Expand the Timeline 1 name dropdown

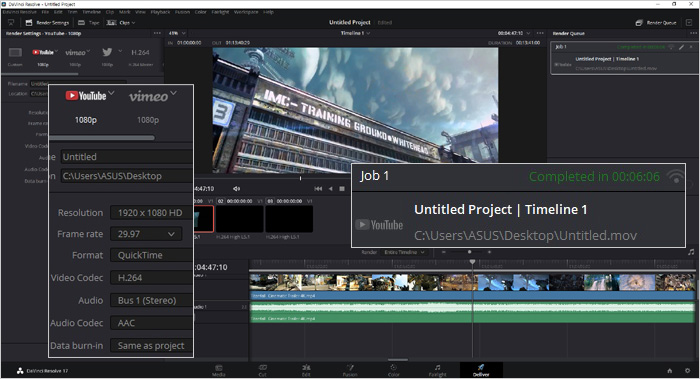click(x=355, y=33)
